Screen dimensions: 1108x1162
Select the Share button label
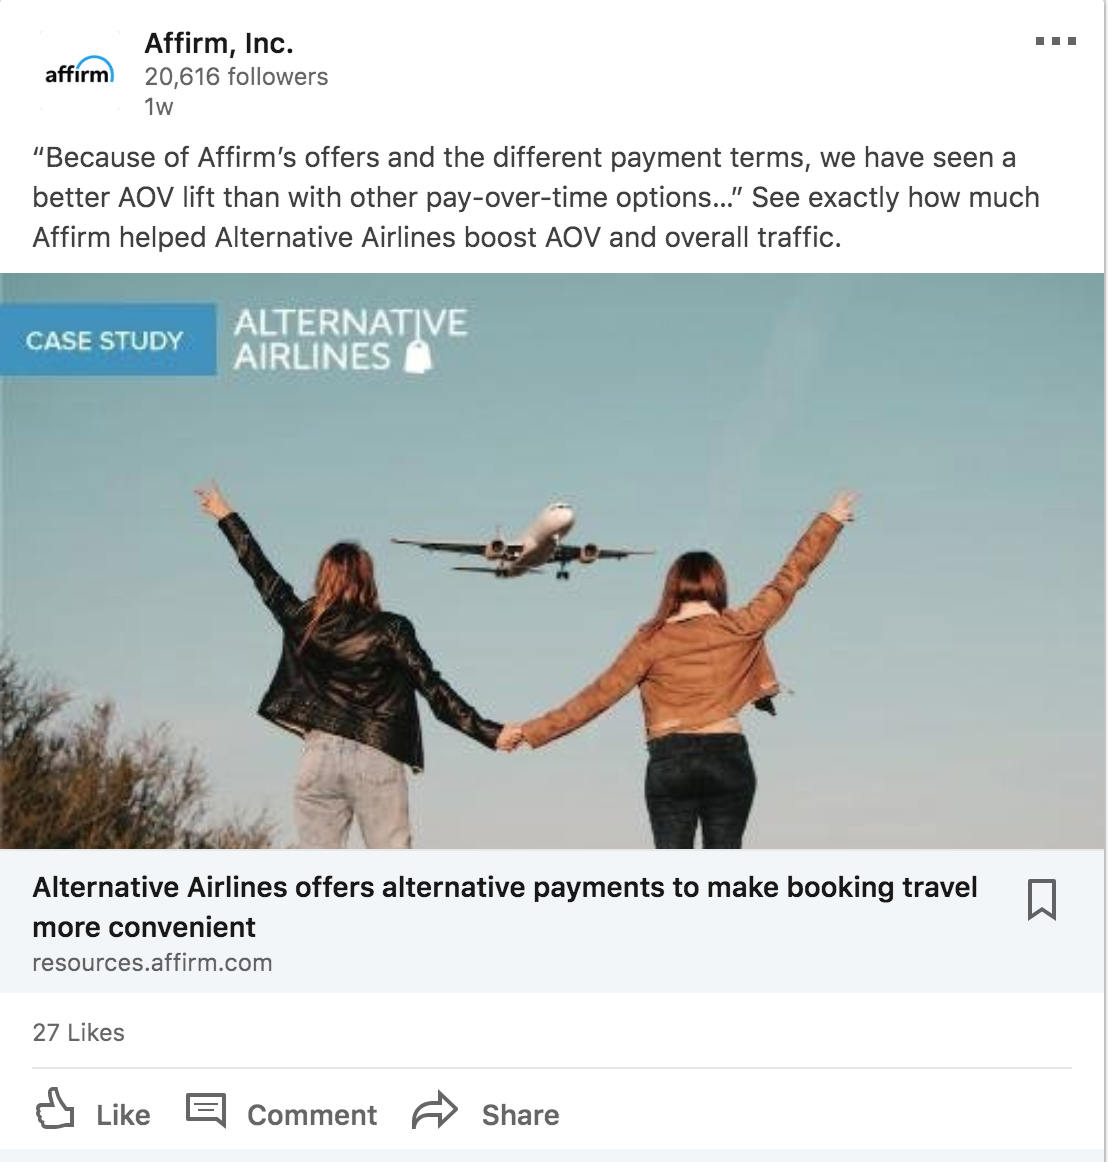(x=520, y=1115)
